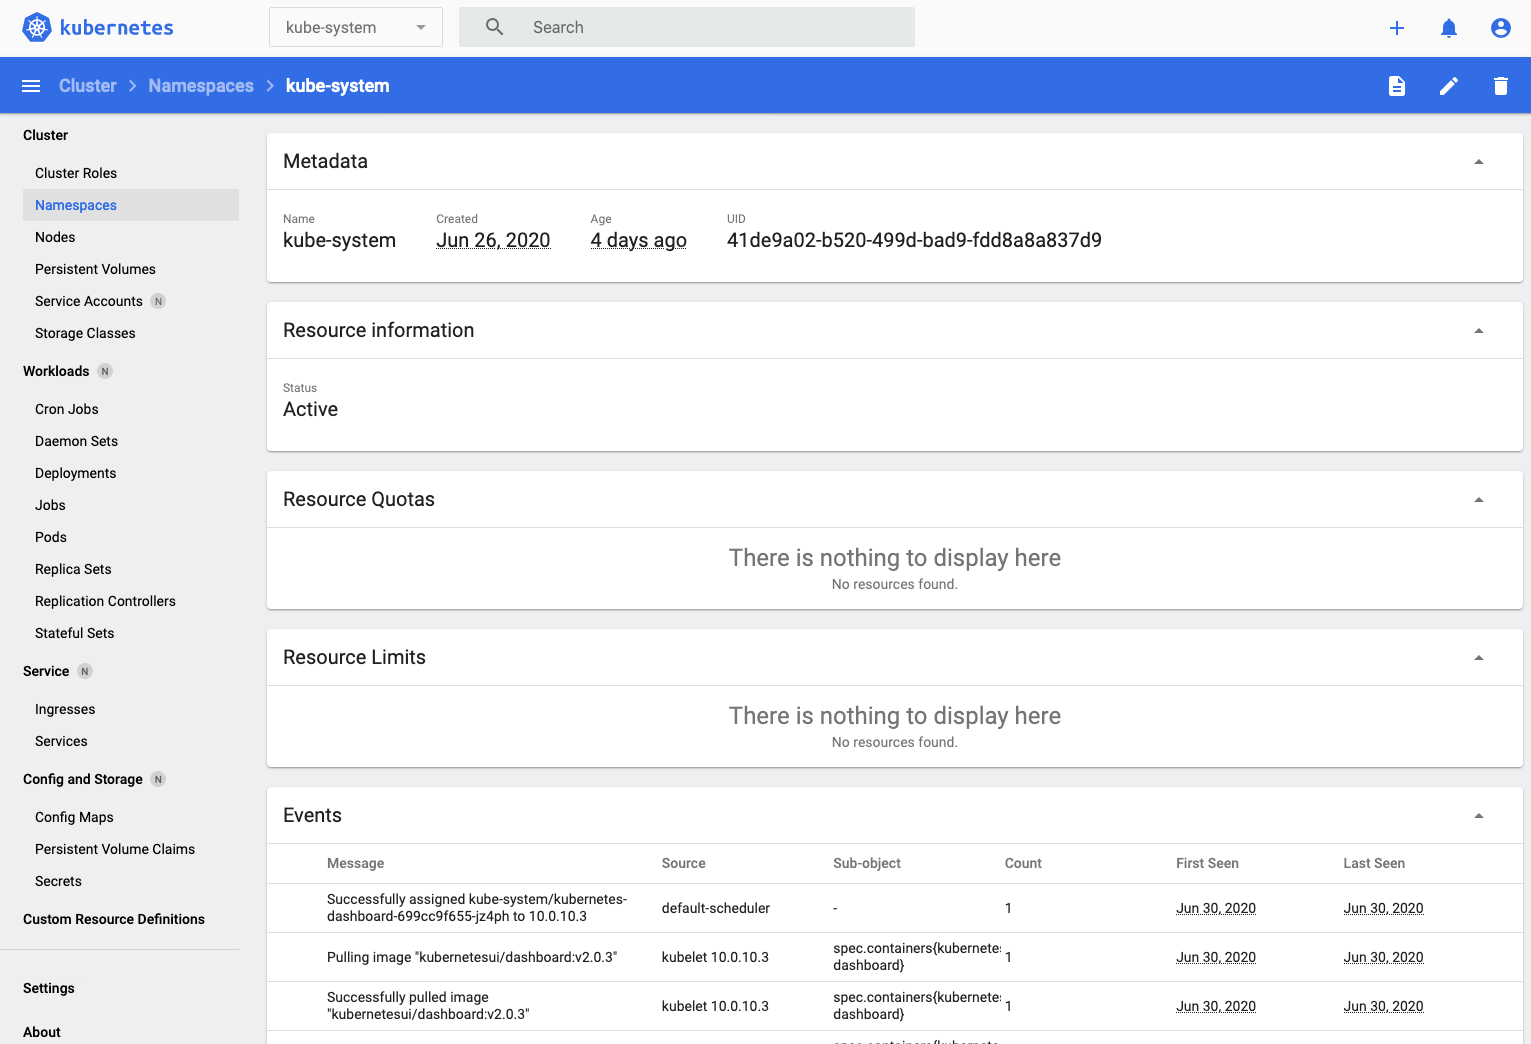Open Persistent Volumes in sidebar
This screenshot has width=1531, height=1044.
[95, 269]
